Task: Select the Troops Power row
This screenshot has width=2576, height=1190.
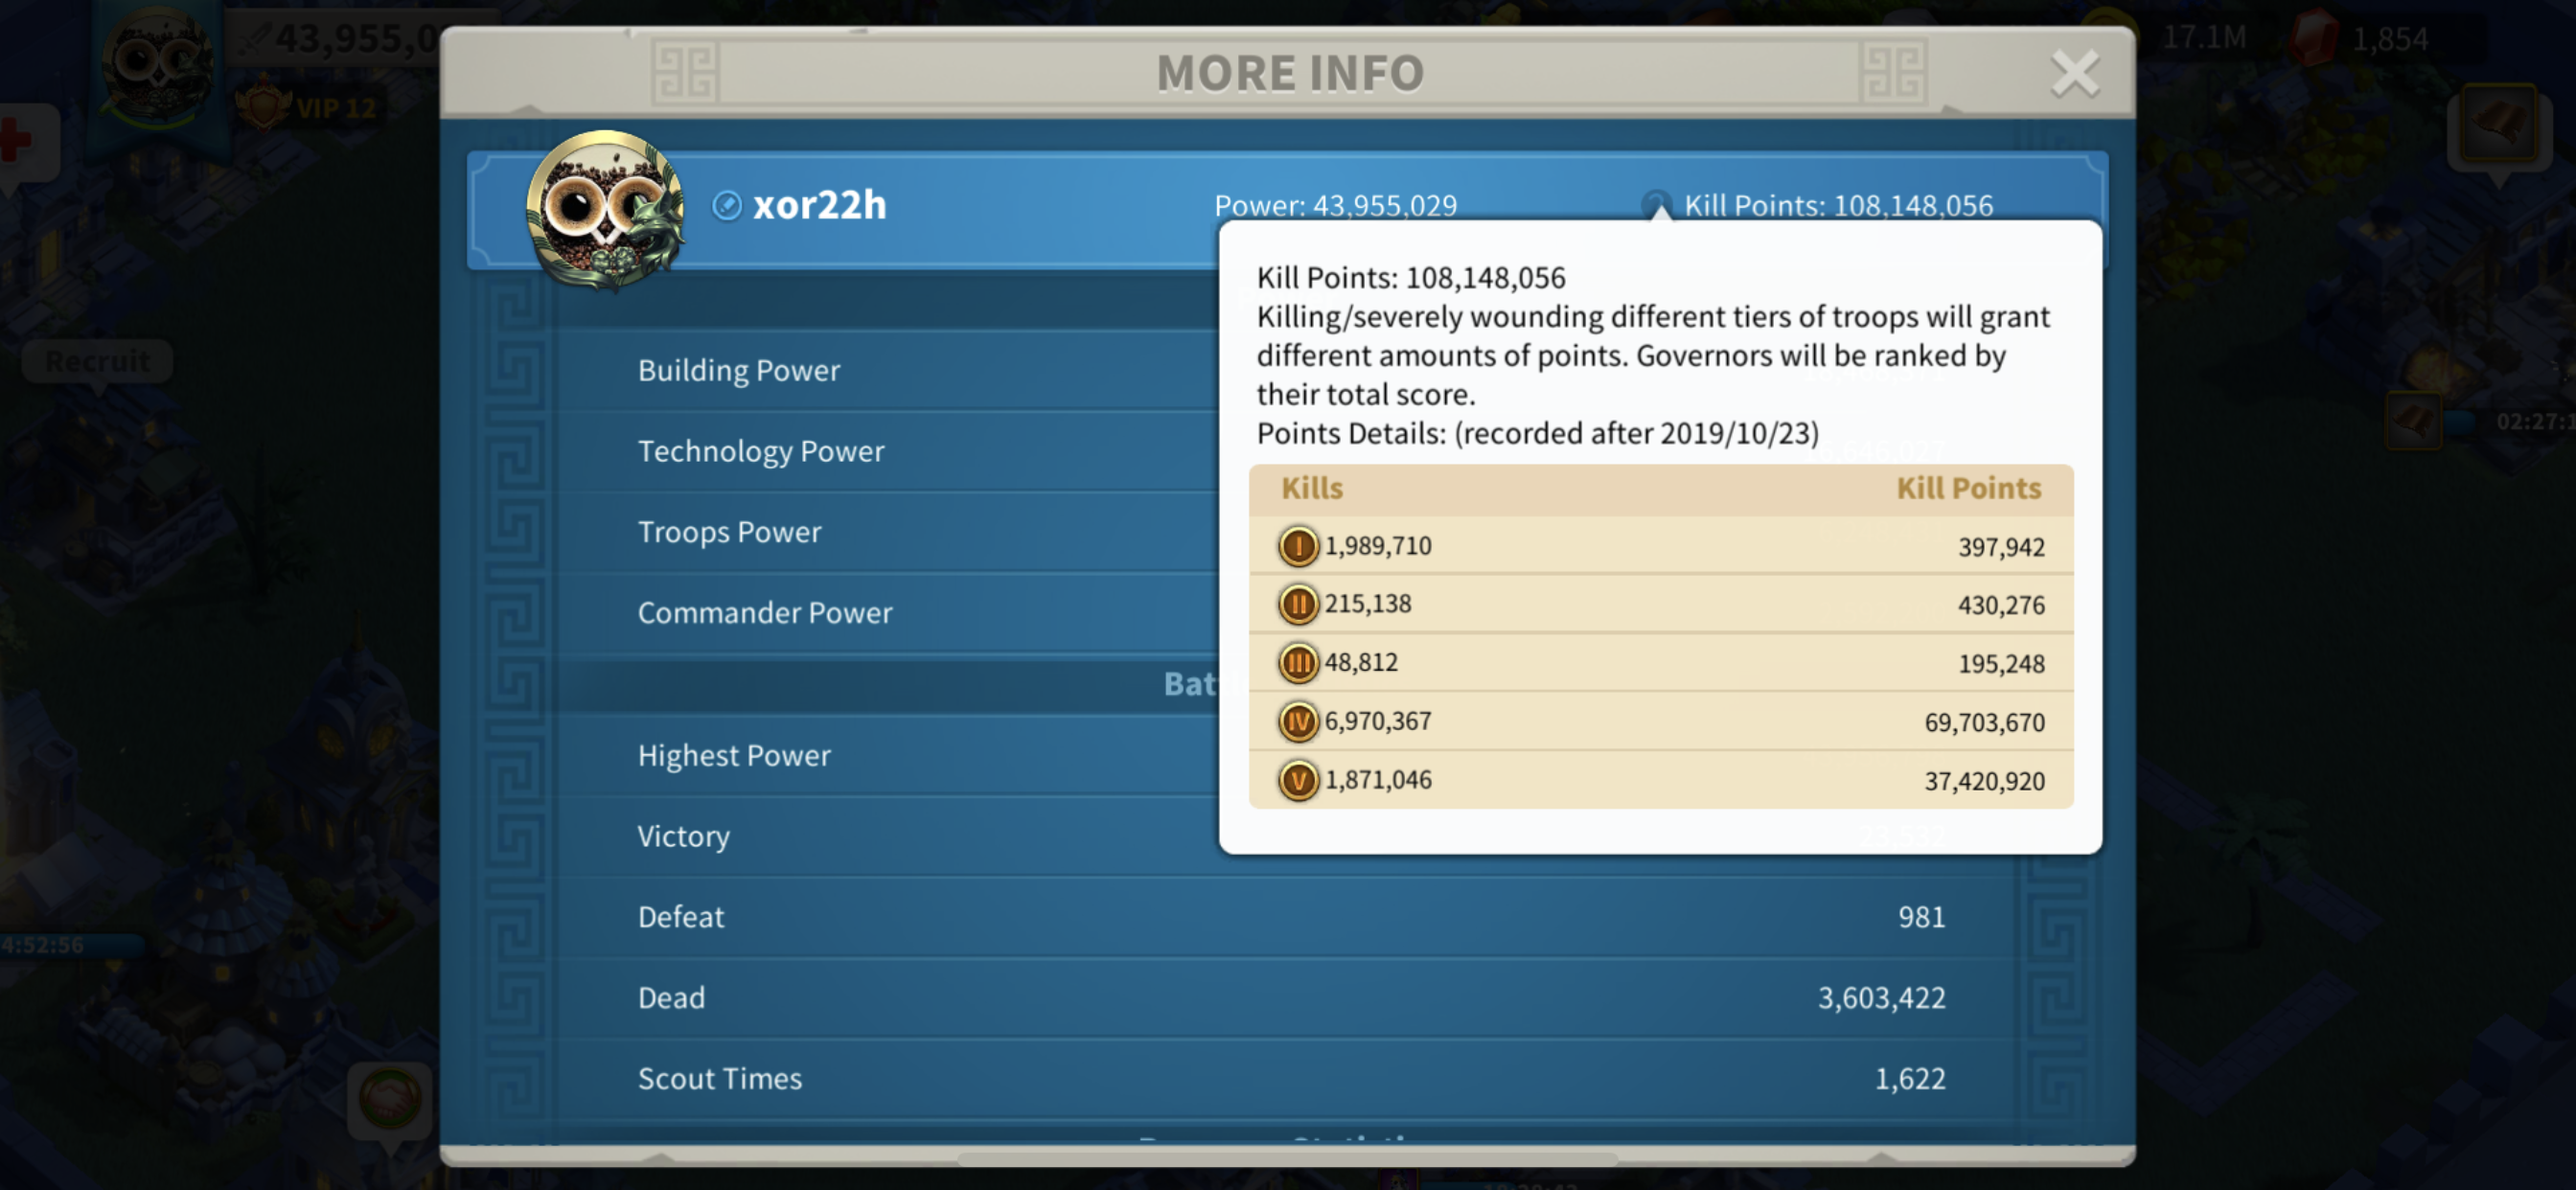Action: [x=729, y=532]
